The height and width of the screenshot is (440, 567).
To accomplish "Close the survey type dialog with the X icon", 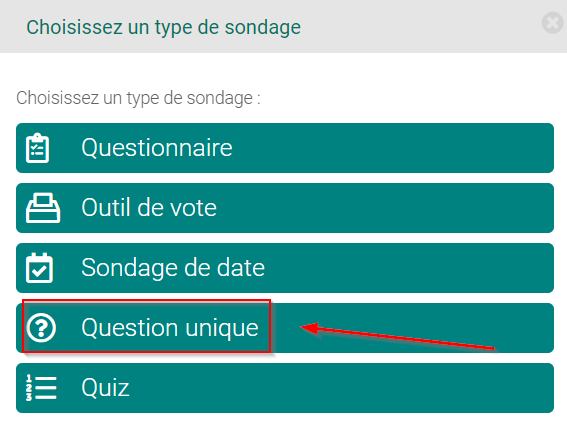I will click(553, 22).
